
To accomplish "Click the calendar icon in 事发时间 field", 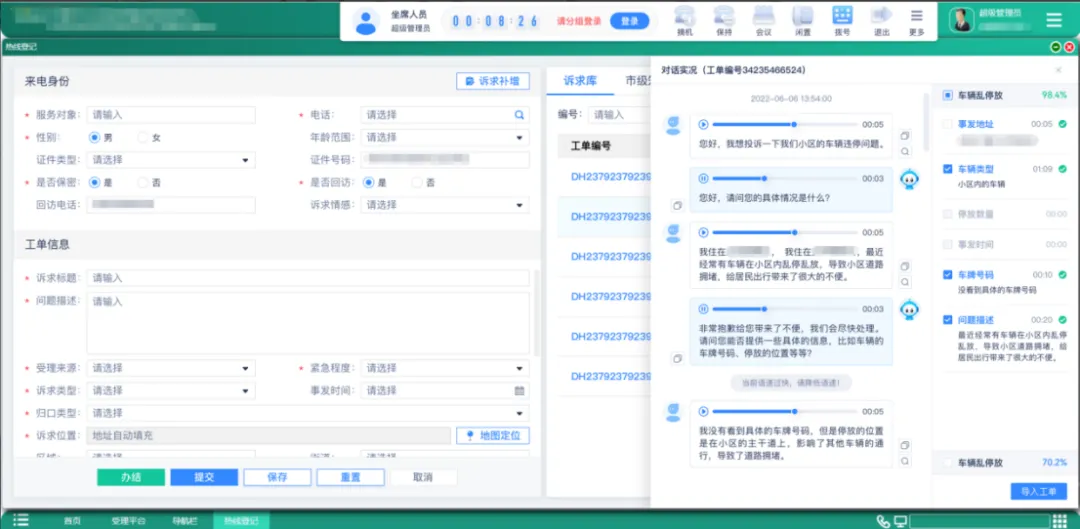I will [519, 391].
